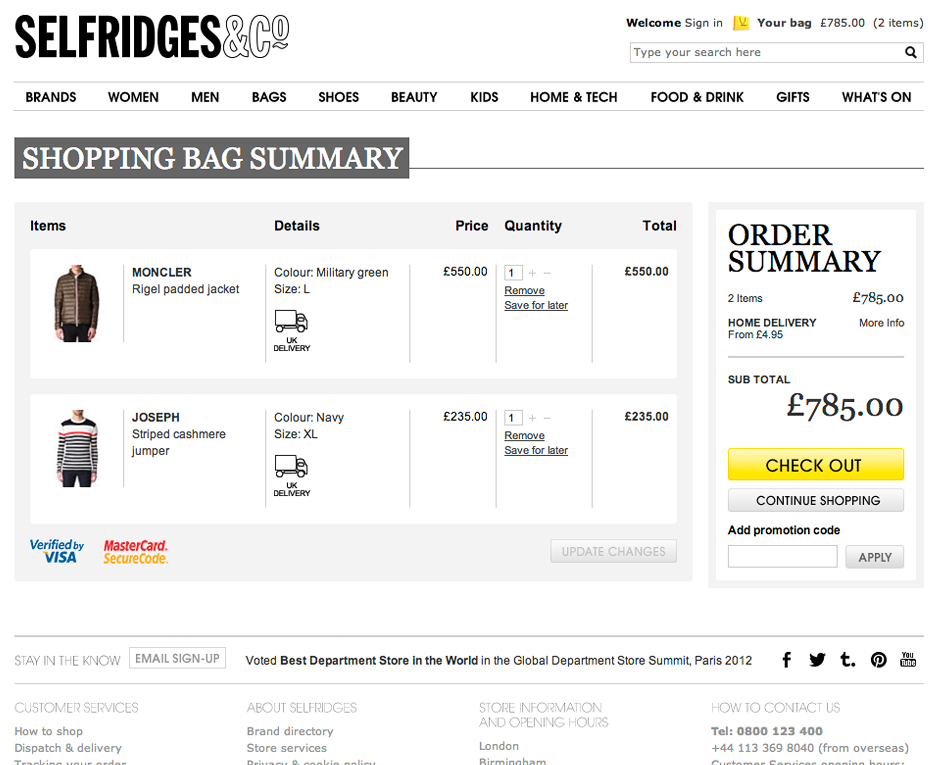Image resolution: width=940 pixels, height=765 pixels.
Task: Click the Selfridges & Co logo
Action: (152, 37)
